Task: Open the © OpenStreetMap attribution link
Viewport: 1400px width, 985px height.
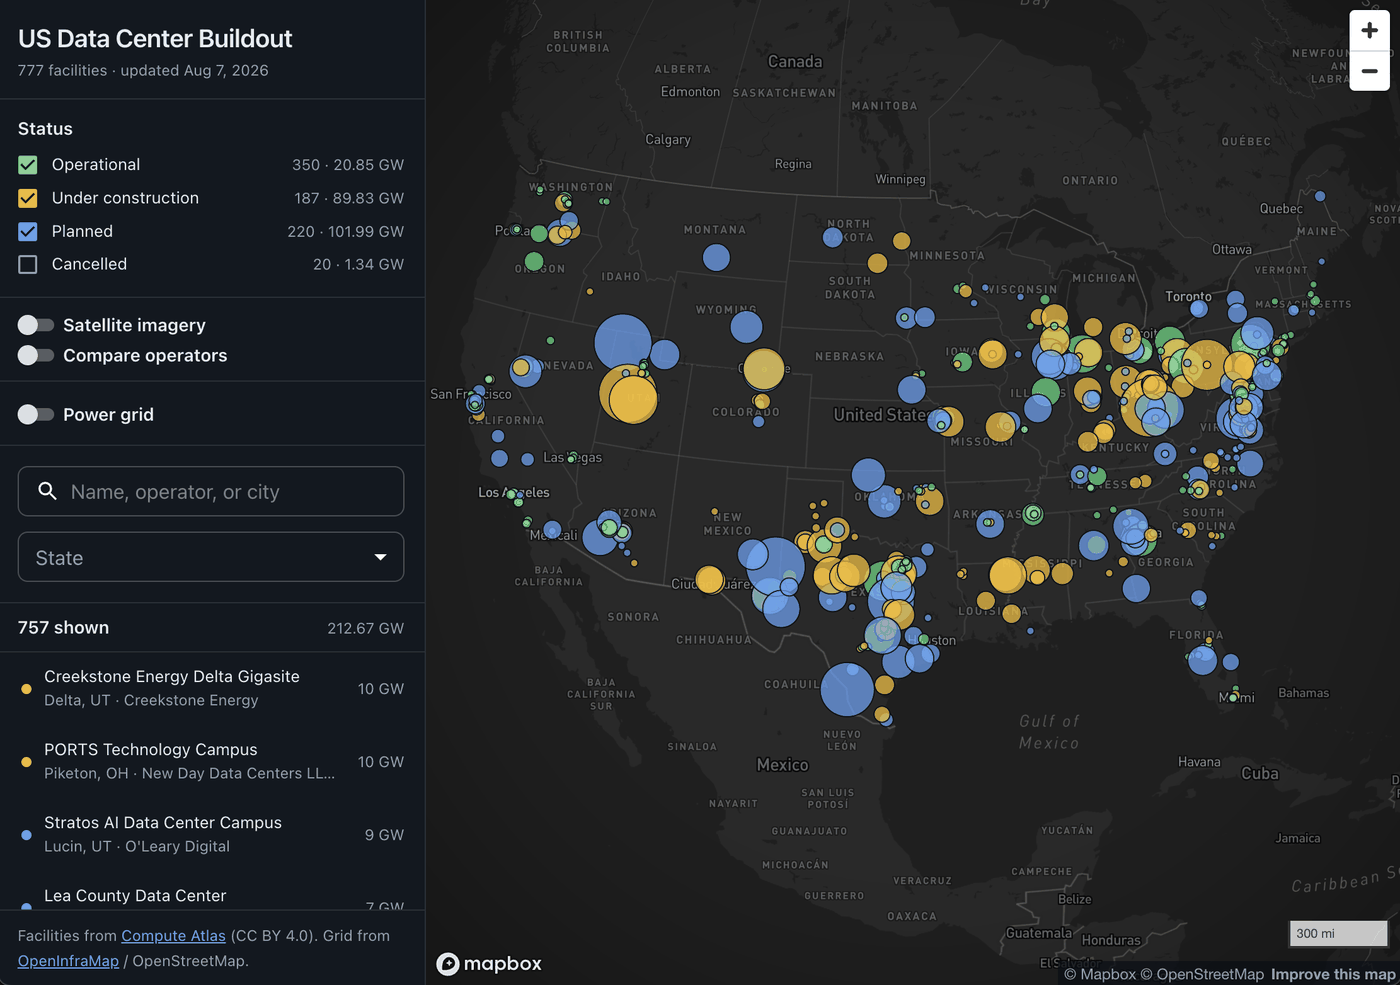Action: (x=1202, y=974)
